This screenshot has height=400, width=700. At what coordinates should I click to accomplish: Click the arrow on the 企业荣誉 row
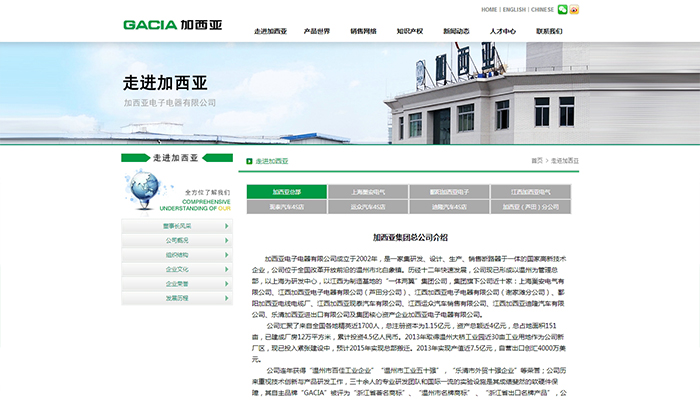tap(226, 283)
